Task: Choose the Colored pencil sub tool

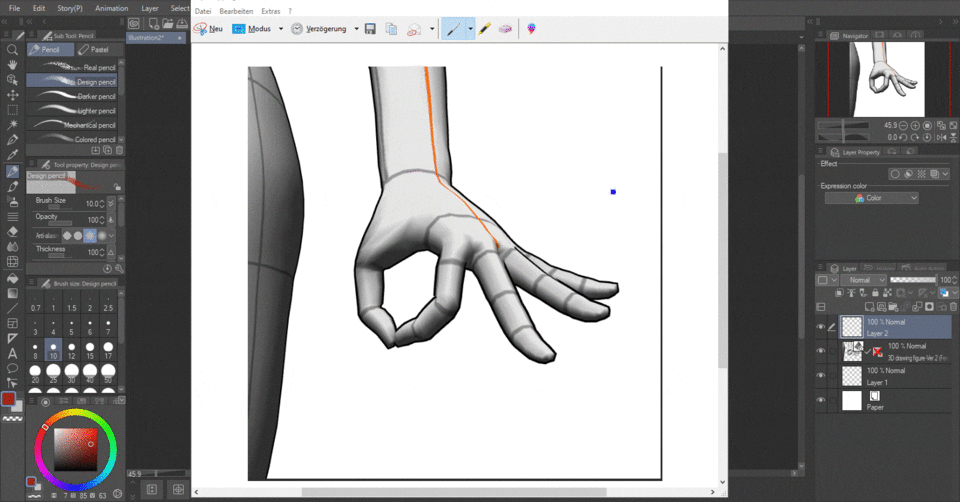Action: [x=72, y=139]
